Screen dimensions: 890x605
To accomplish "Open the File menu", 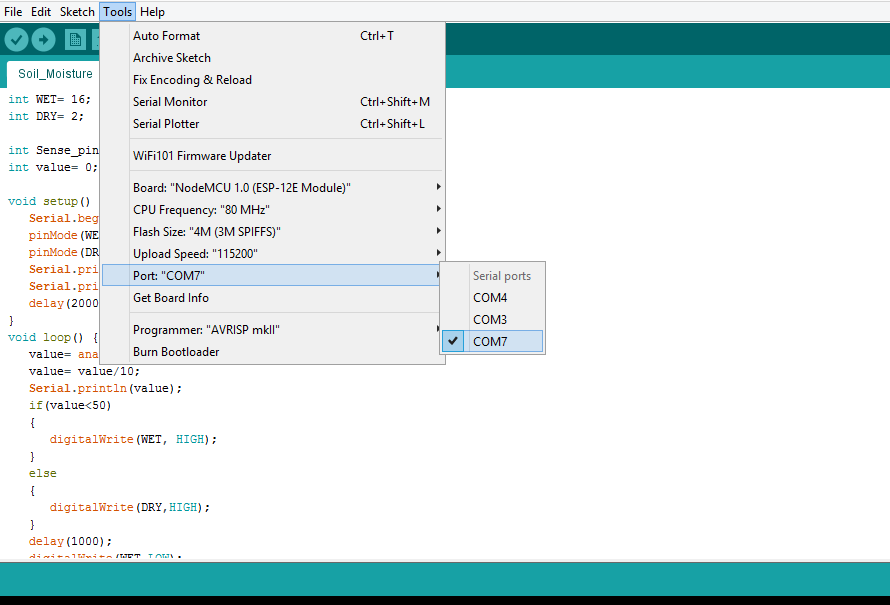I will click(12, 12).
